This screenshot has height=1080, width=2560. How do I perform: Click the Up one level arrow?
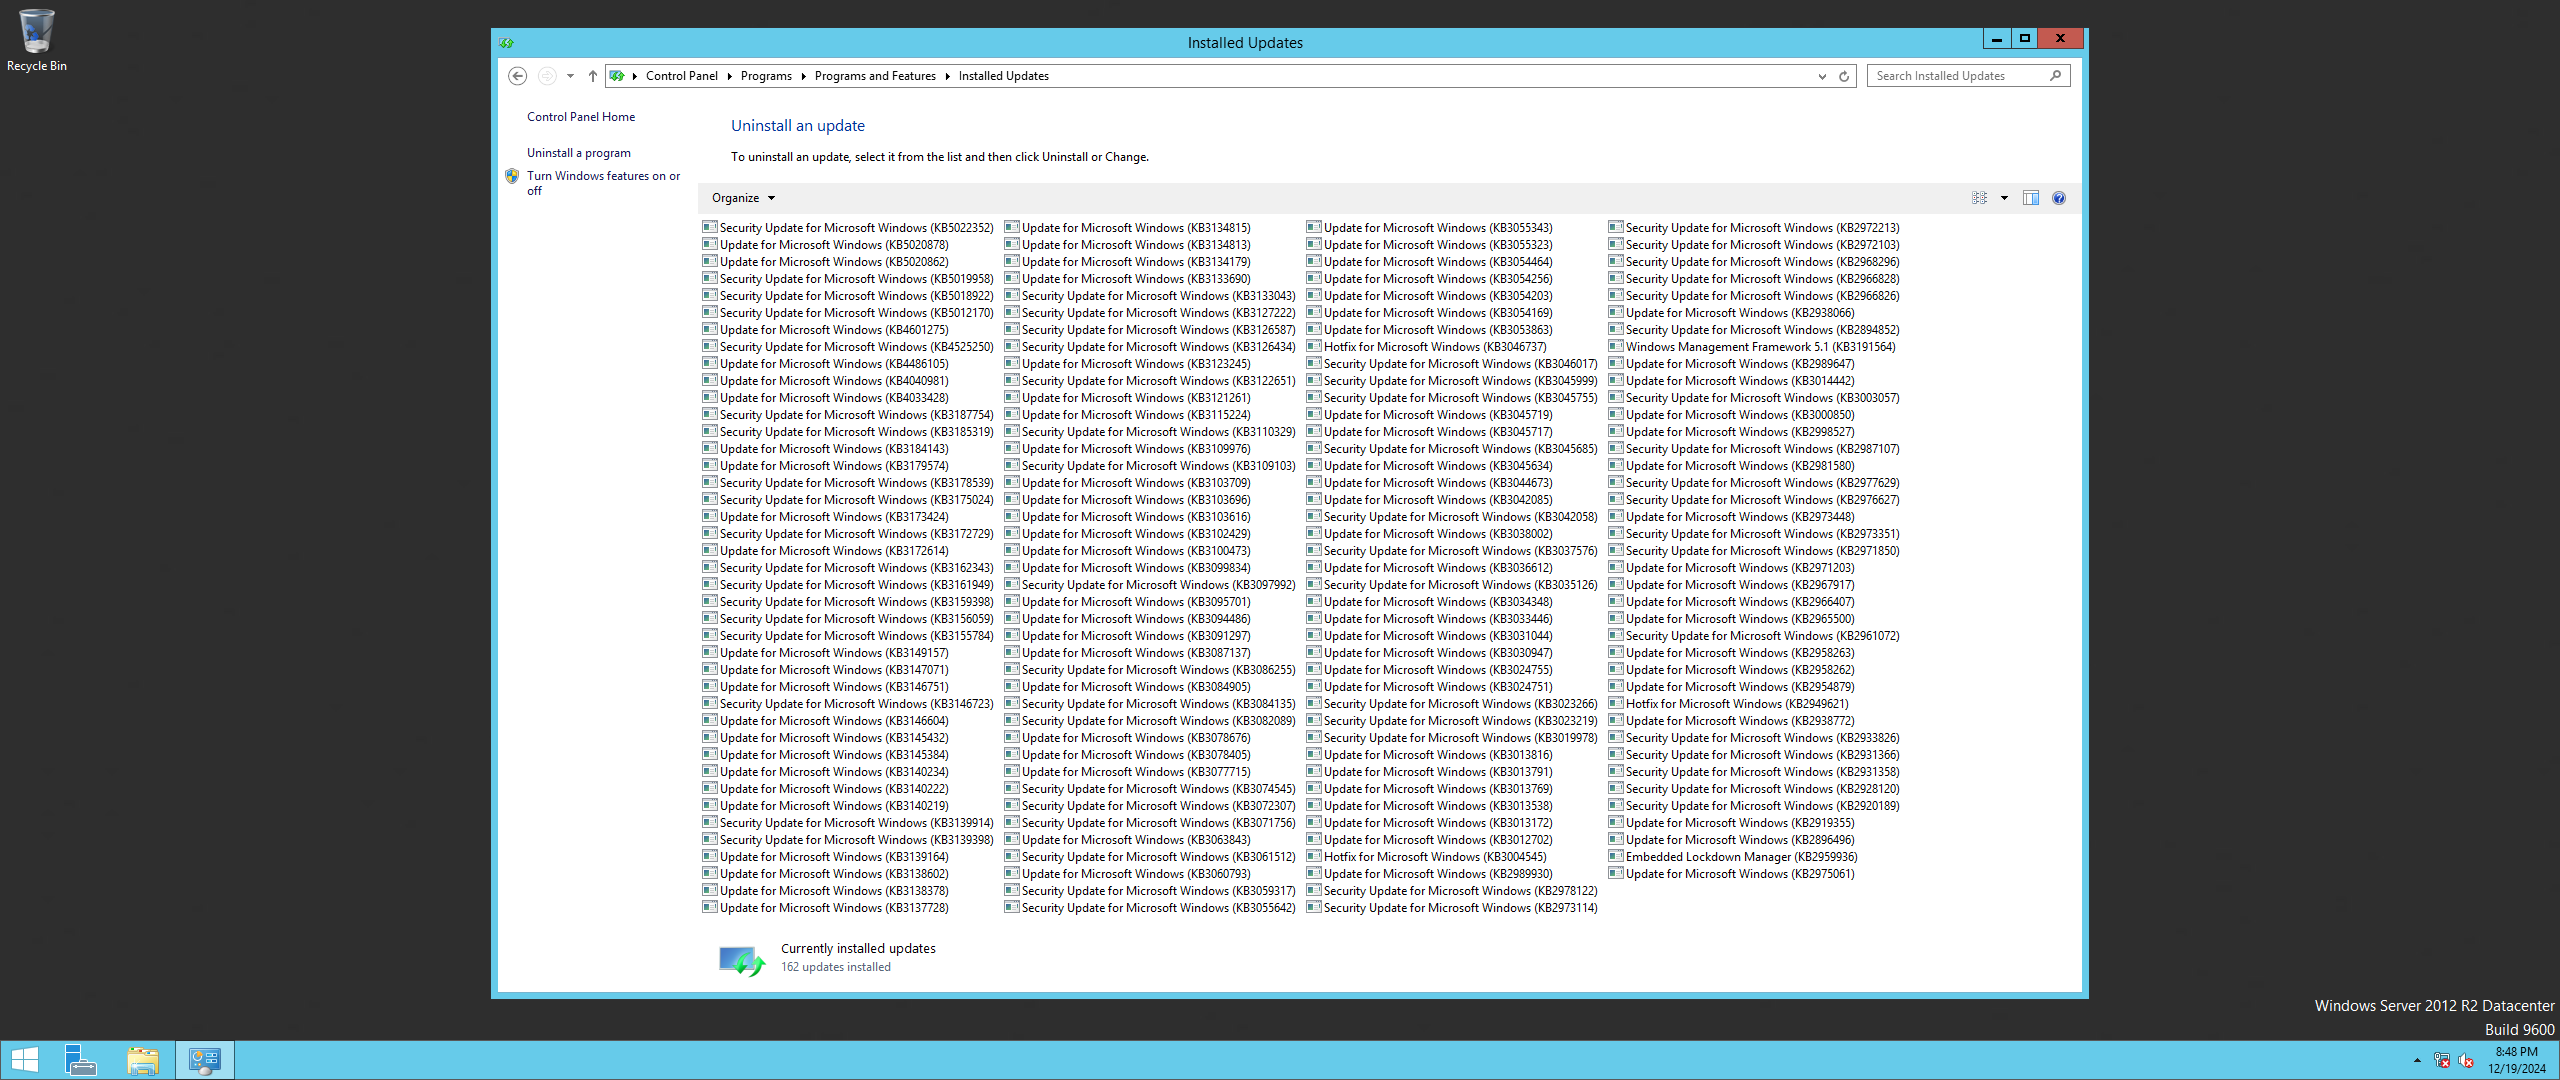click(593, 76)
